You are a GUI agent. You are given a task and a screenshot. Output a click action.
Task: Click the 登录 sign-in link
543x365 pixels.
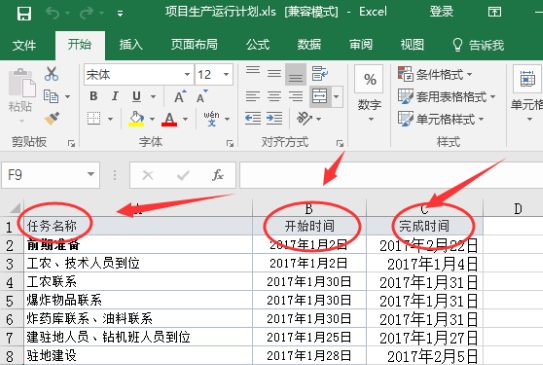click(x=441, y=12)
